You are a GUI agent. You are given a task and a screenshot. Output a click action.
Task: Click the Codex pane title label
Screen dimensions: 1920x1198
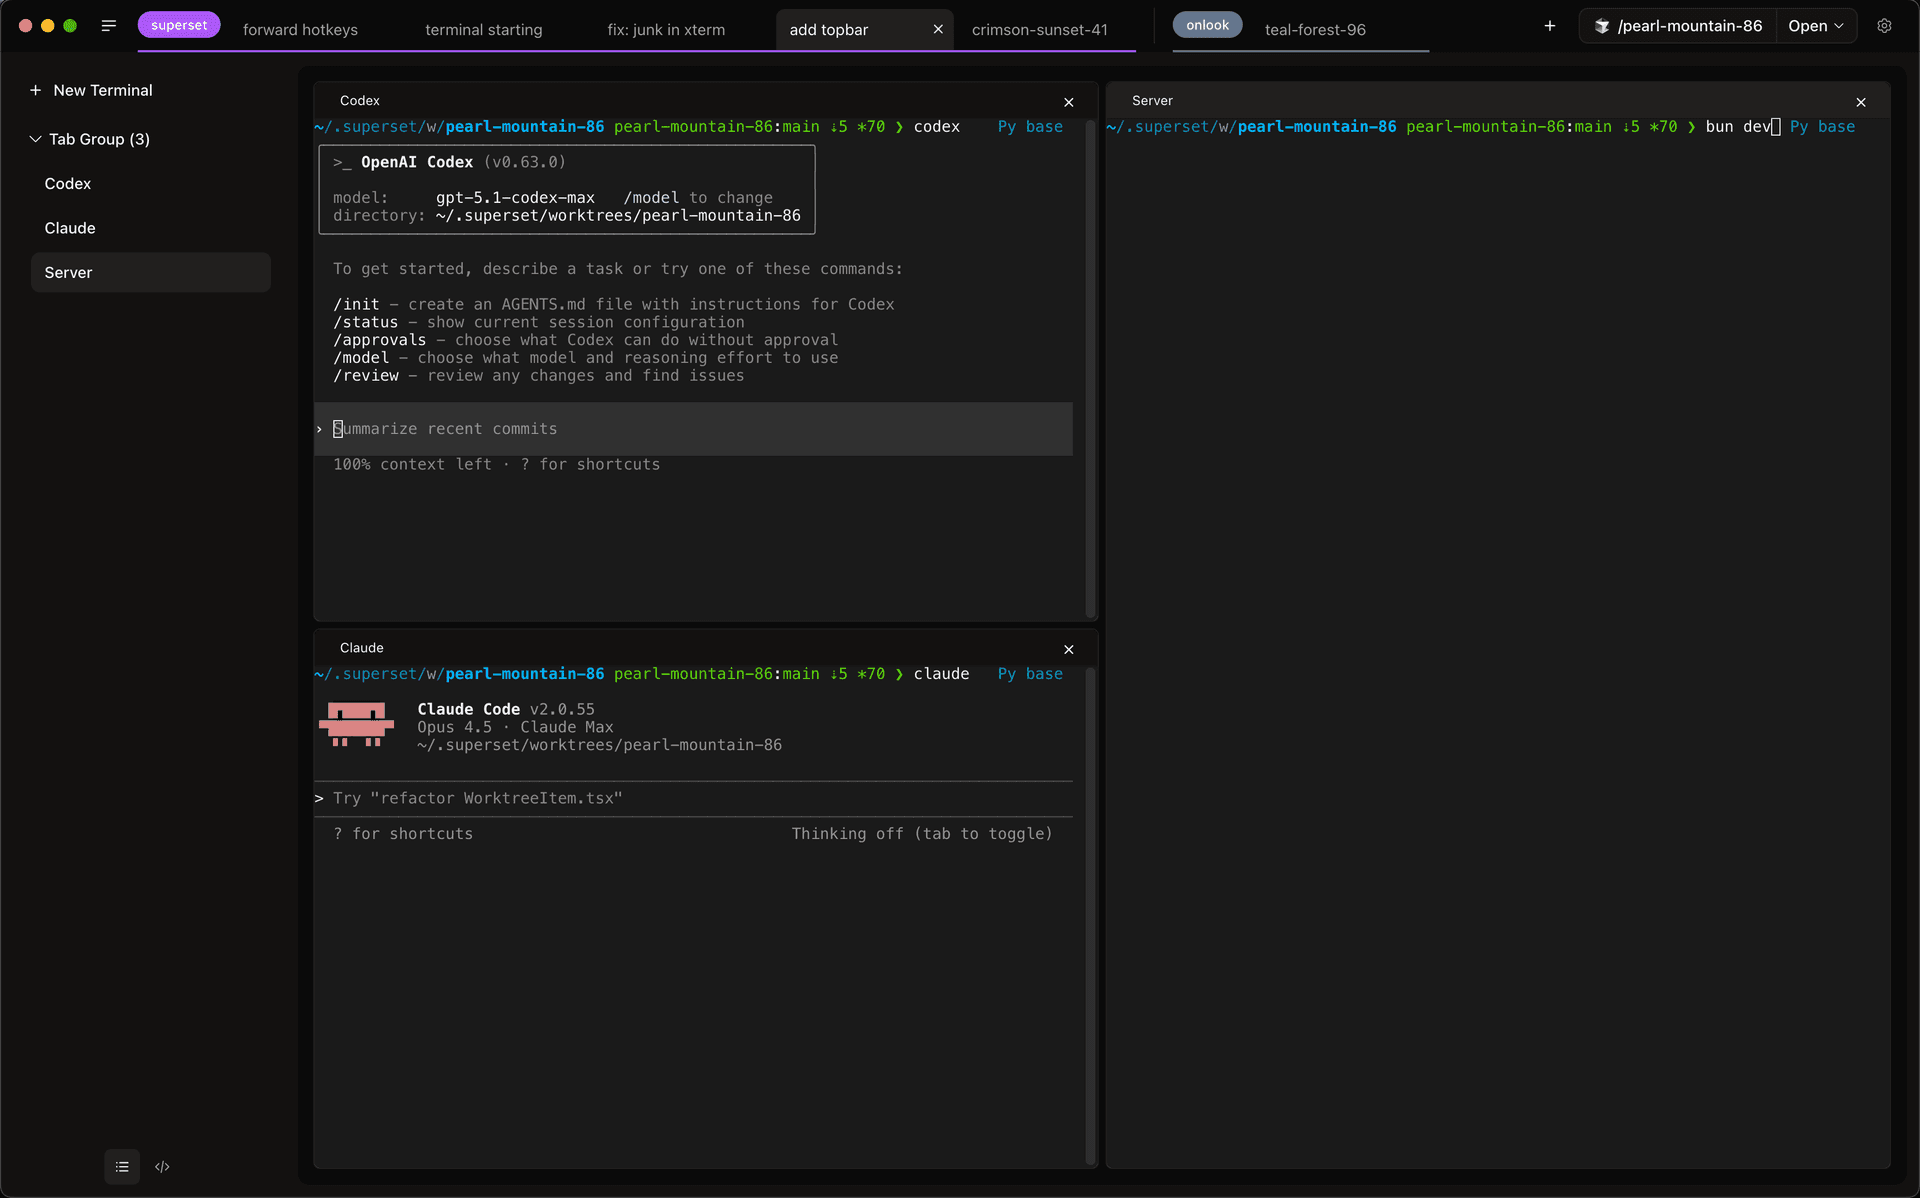(360, 101)
